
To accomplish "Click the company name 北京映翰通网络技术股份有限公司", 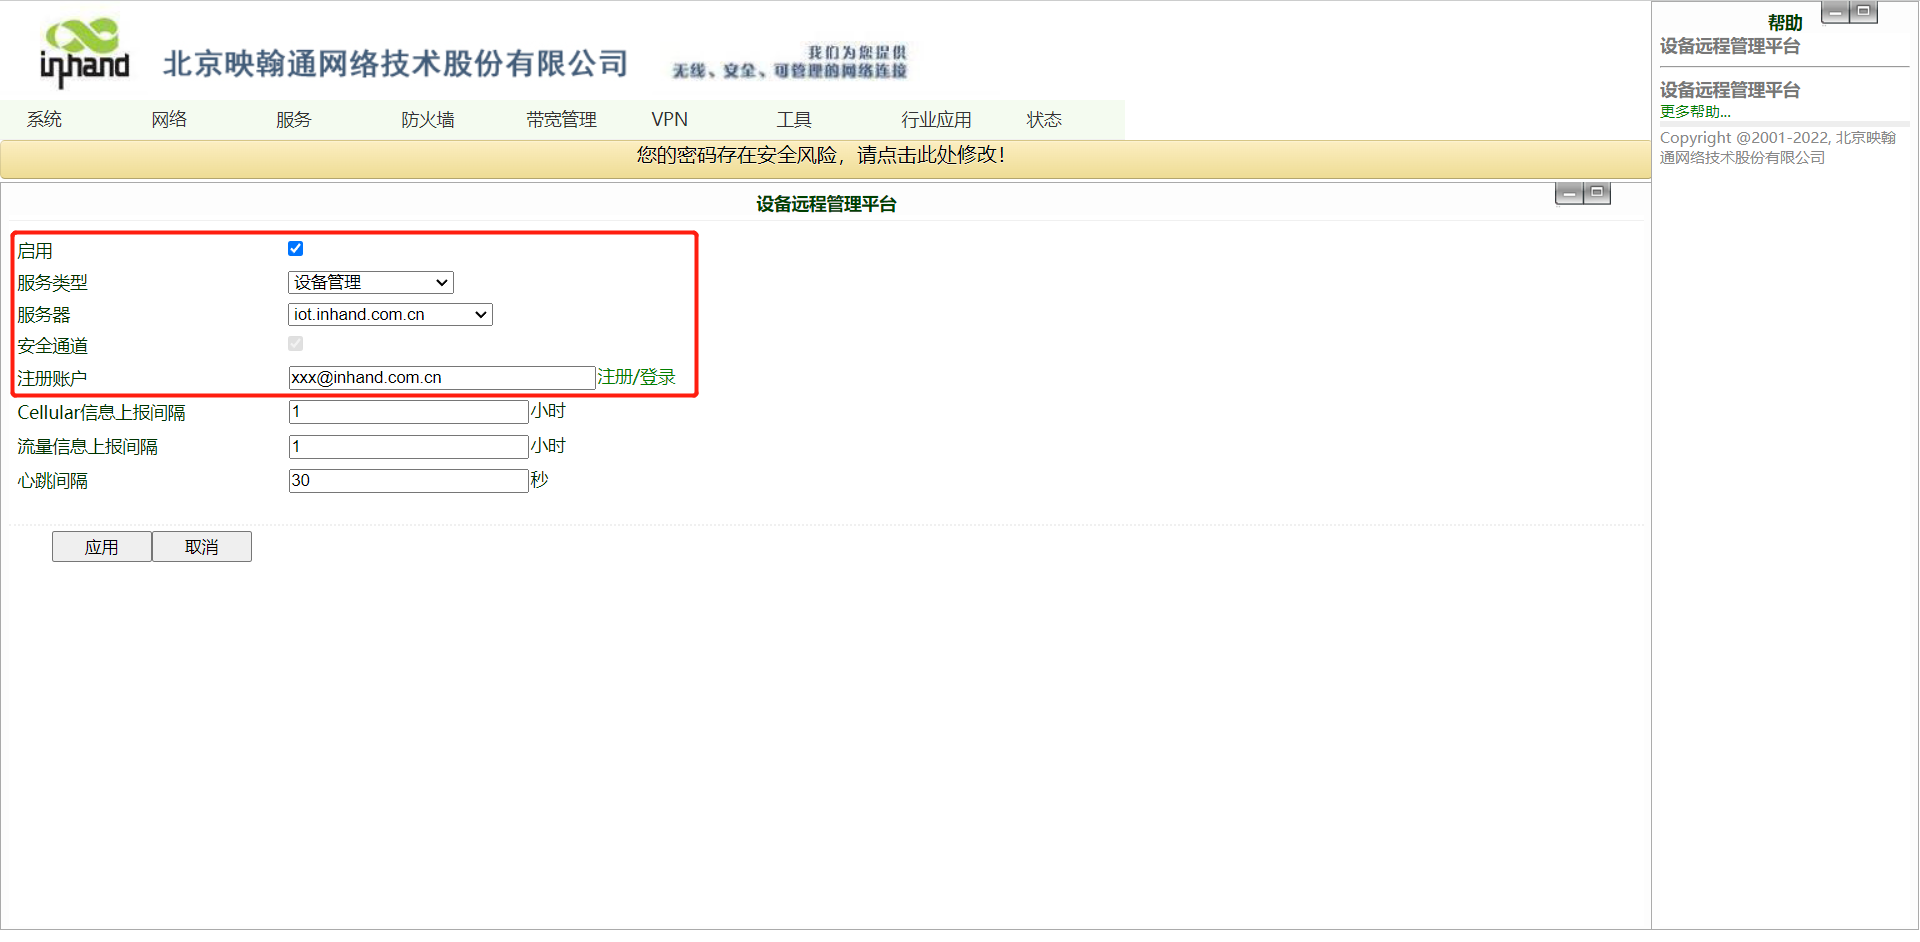I will coord(395,64).
